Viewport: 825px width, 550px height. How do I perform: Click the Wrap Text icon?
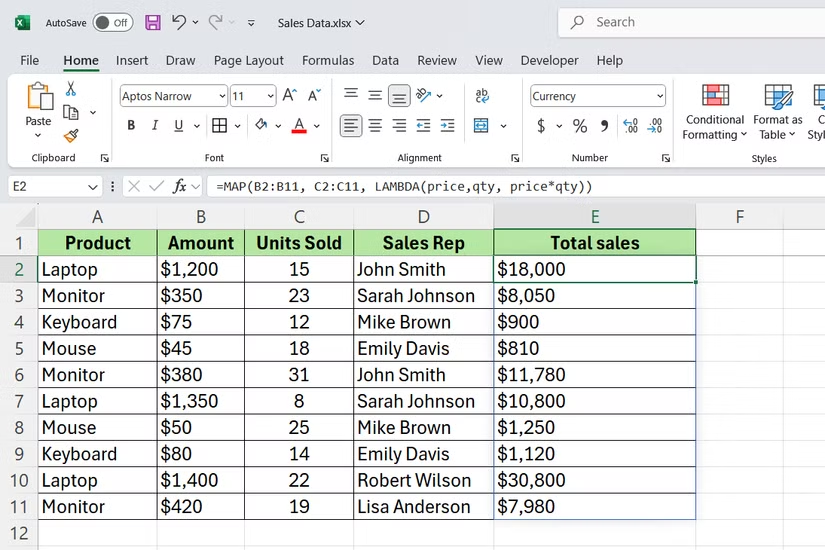pos(482,96)
